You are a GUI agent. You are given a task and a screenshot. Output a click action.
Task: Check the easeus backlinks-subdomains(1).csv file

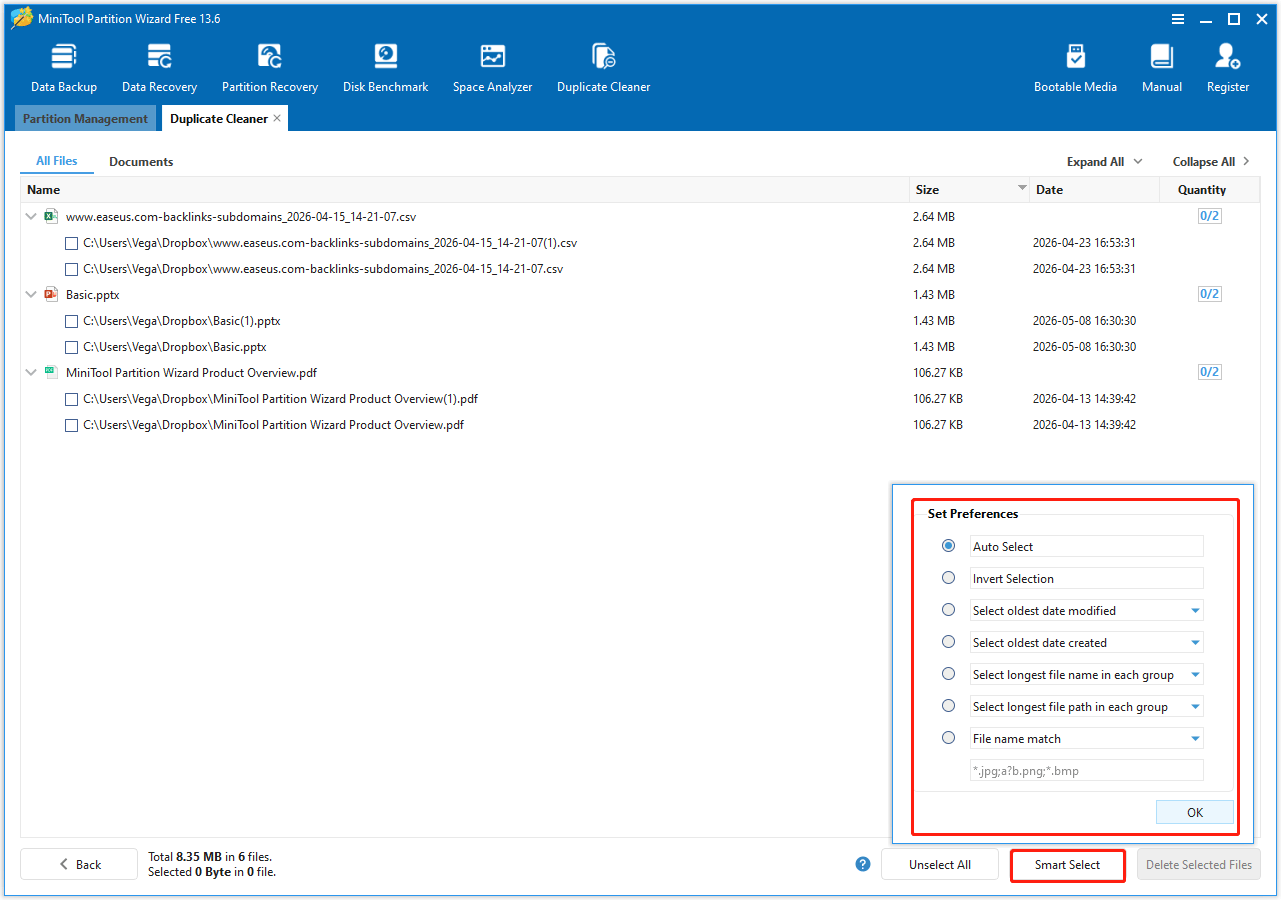click(71, 242)
